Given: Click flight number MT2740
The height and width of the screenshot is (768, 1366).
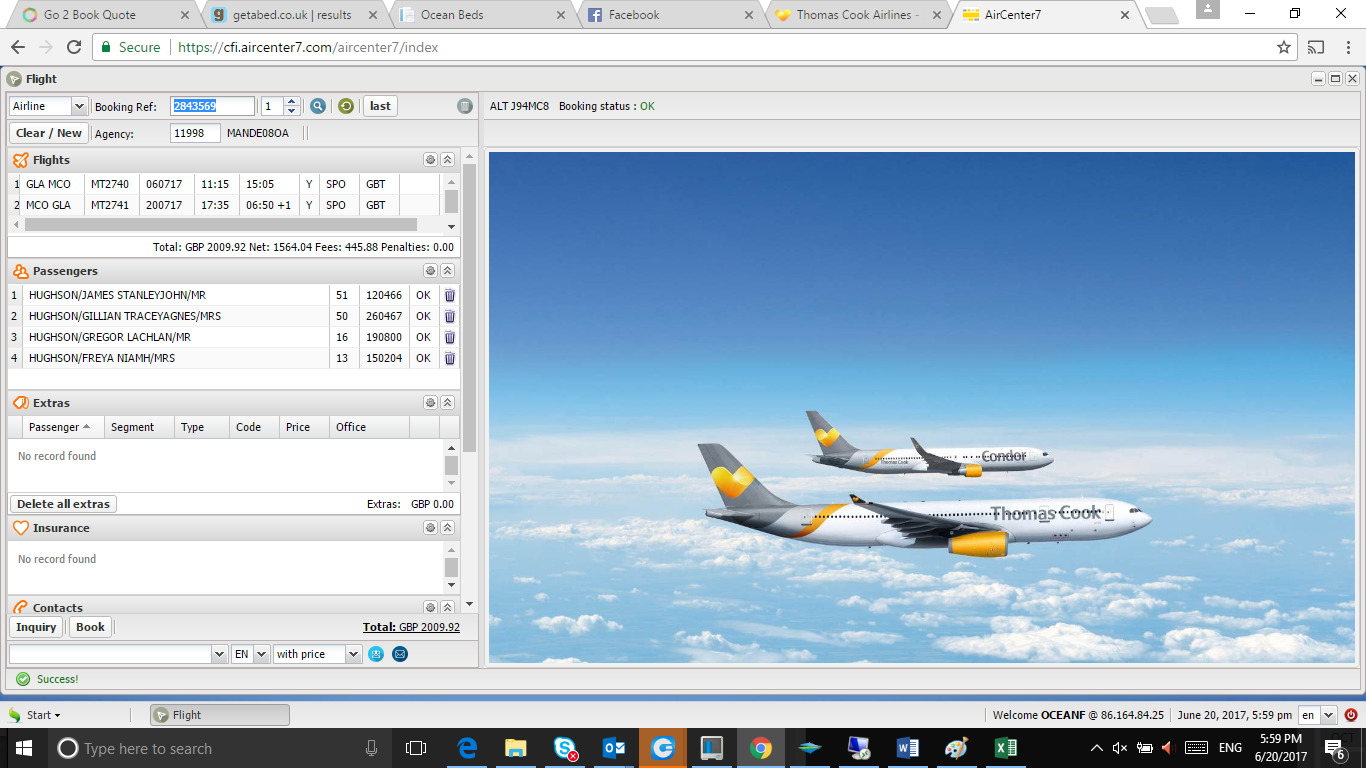Looking at the screenshot, I should click(110, 184).
